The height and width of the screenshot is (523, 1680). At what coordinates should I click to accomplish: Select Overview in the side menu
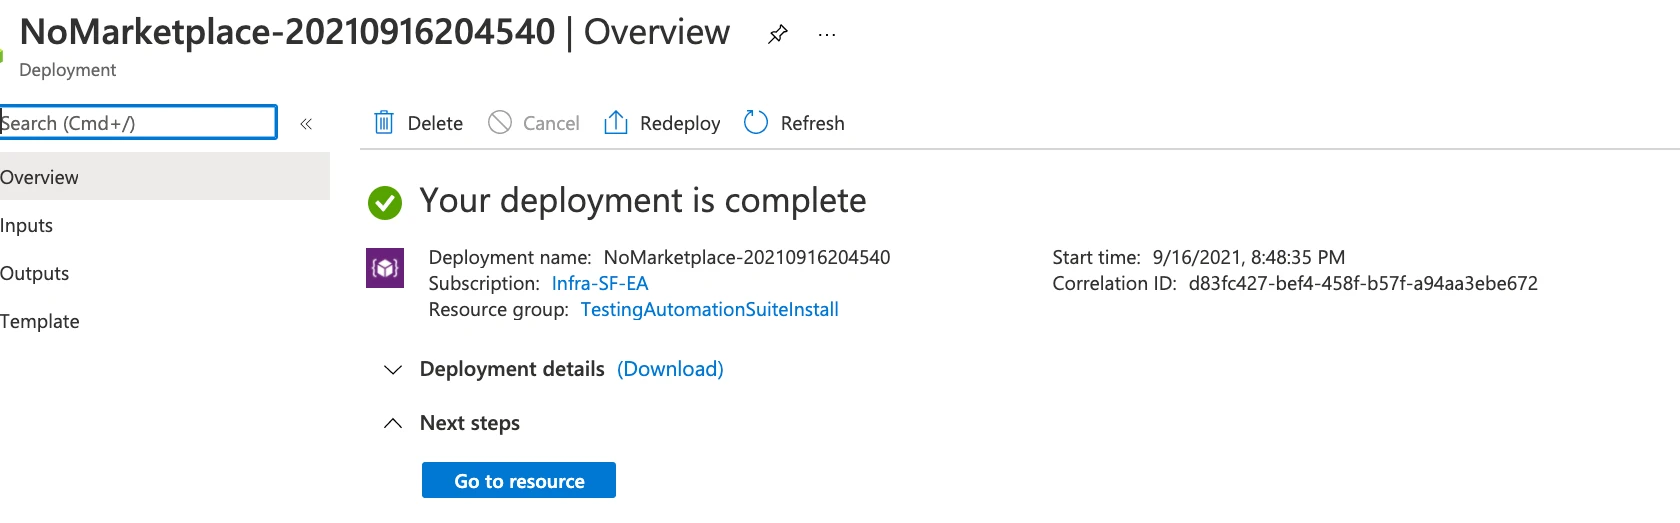pos(165,176)
